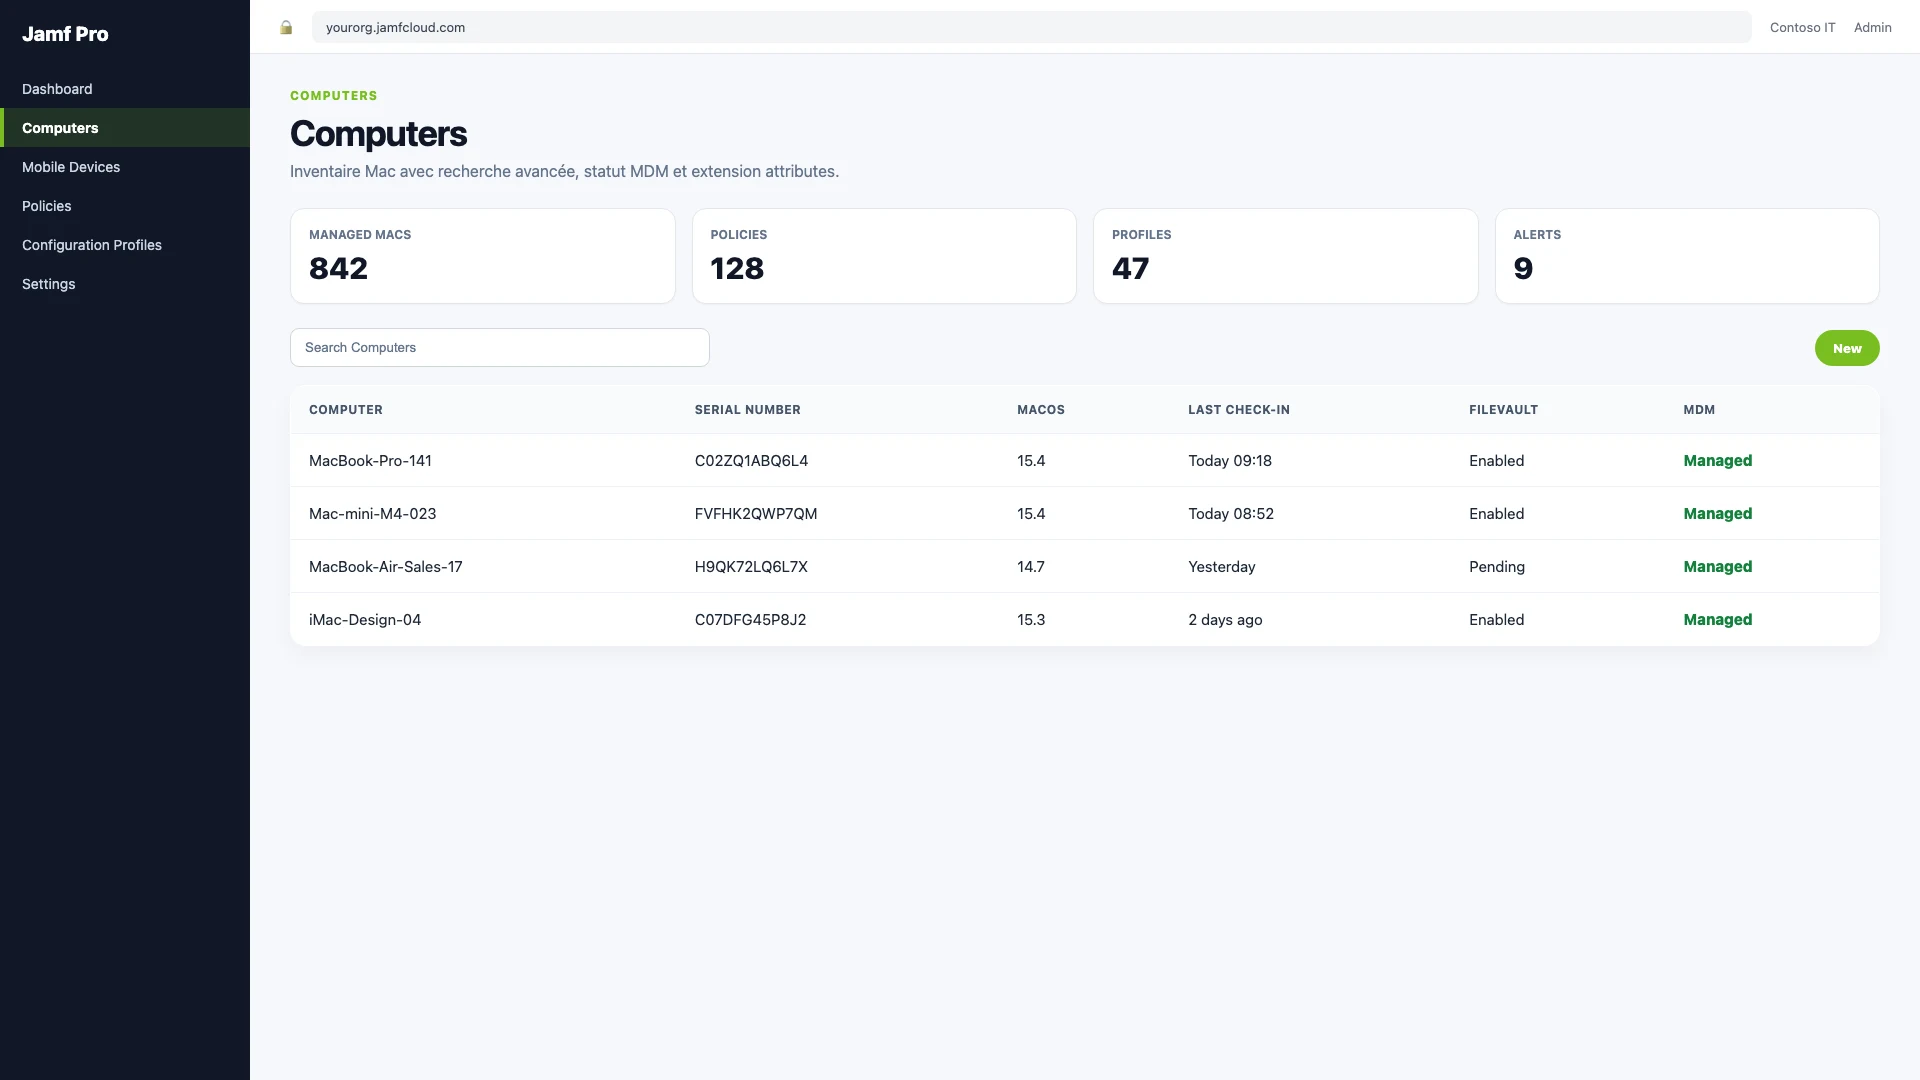This screenshot has width=1920, height=1080.
Task: Click the Pending FileVault status
Action: tap(1497, 567)
